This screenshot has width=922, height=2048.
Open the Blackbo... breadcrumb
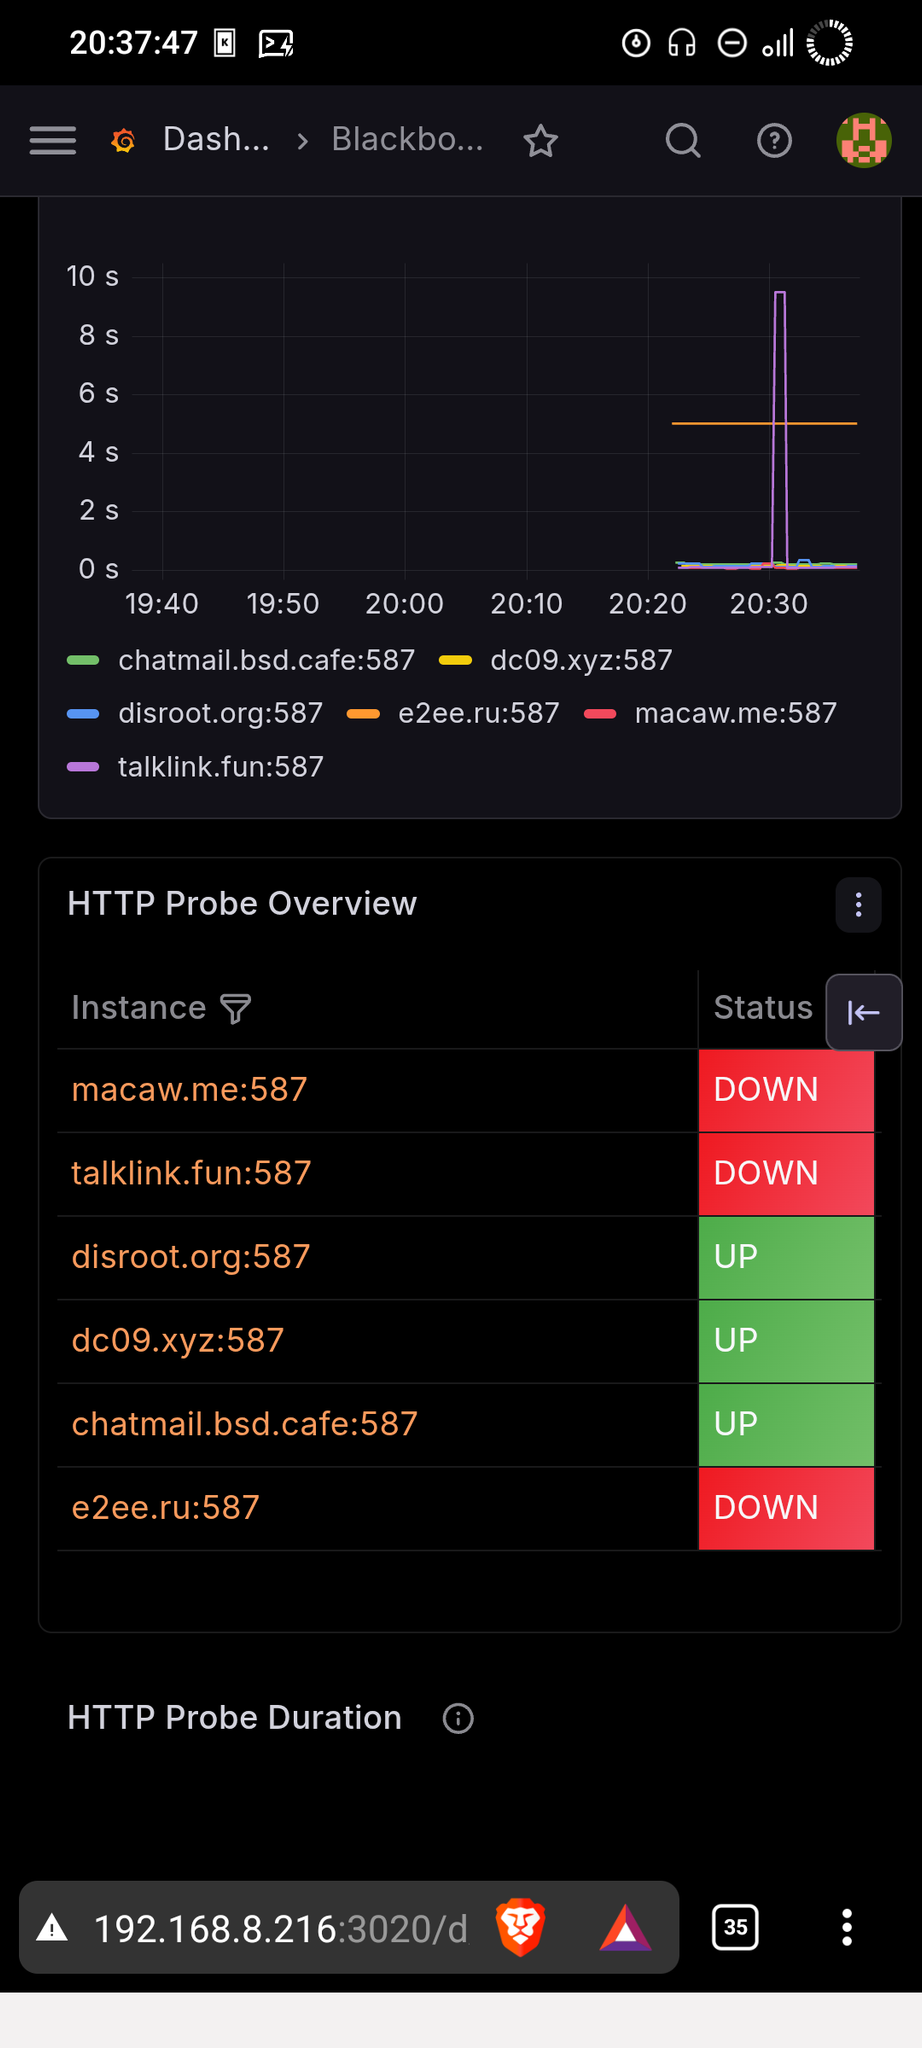pos(407,139)
